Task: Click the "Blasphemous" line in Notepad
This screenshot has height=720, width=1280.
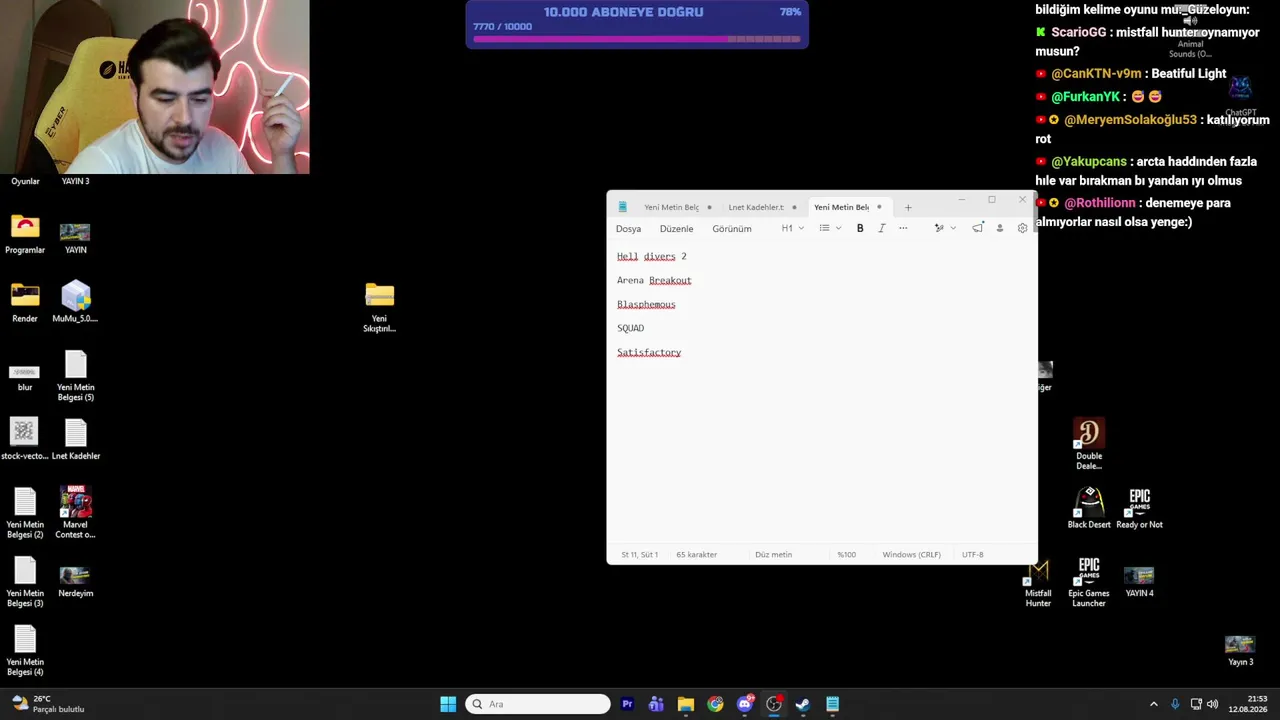Action: pos(646,304)
